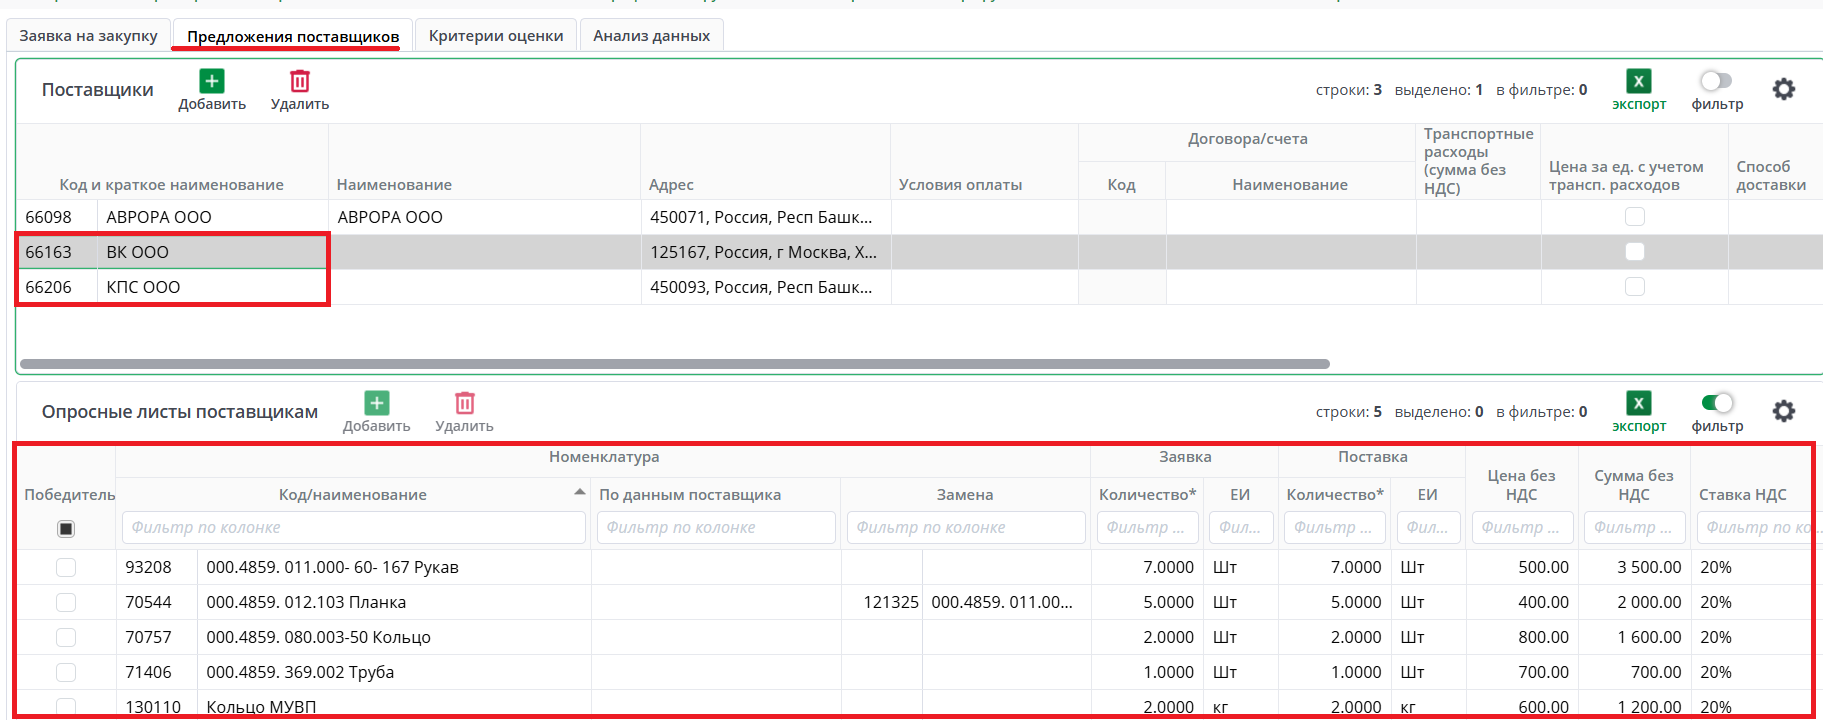Sort by Код/наименование column arrow

click(x=580, y=493)
